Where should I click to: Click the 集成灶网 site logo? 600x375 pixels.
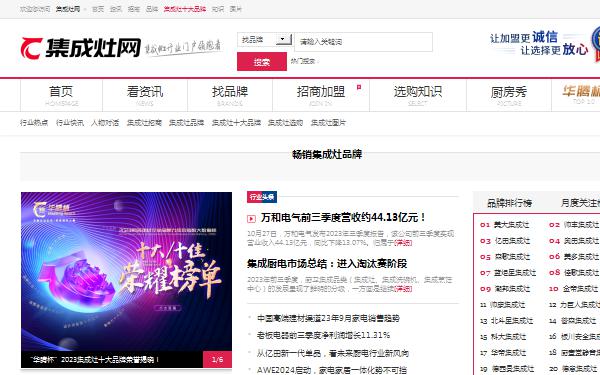click(x=81, y=48)
